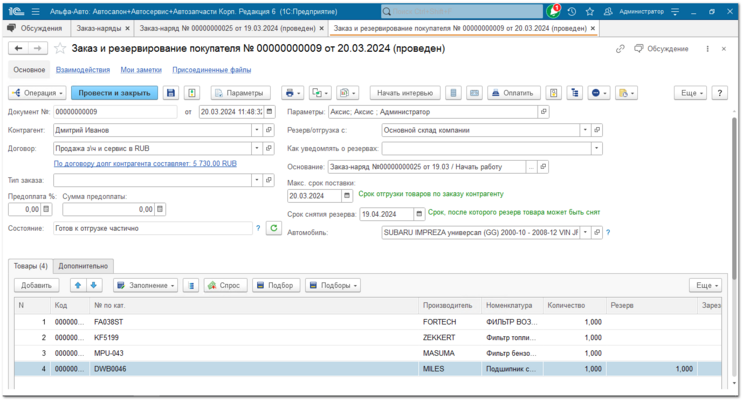Click contract debt link 5 730,00 RUB
The image size is (743, 401).
click(145, 164)
